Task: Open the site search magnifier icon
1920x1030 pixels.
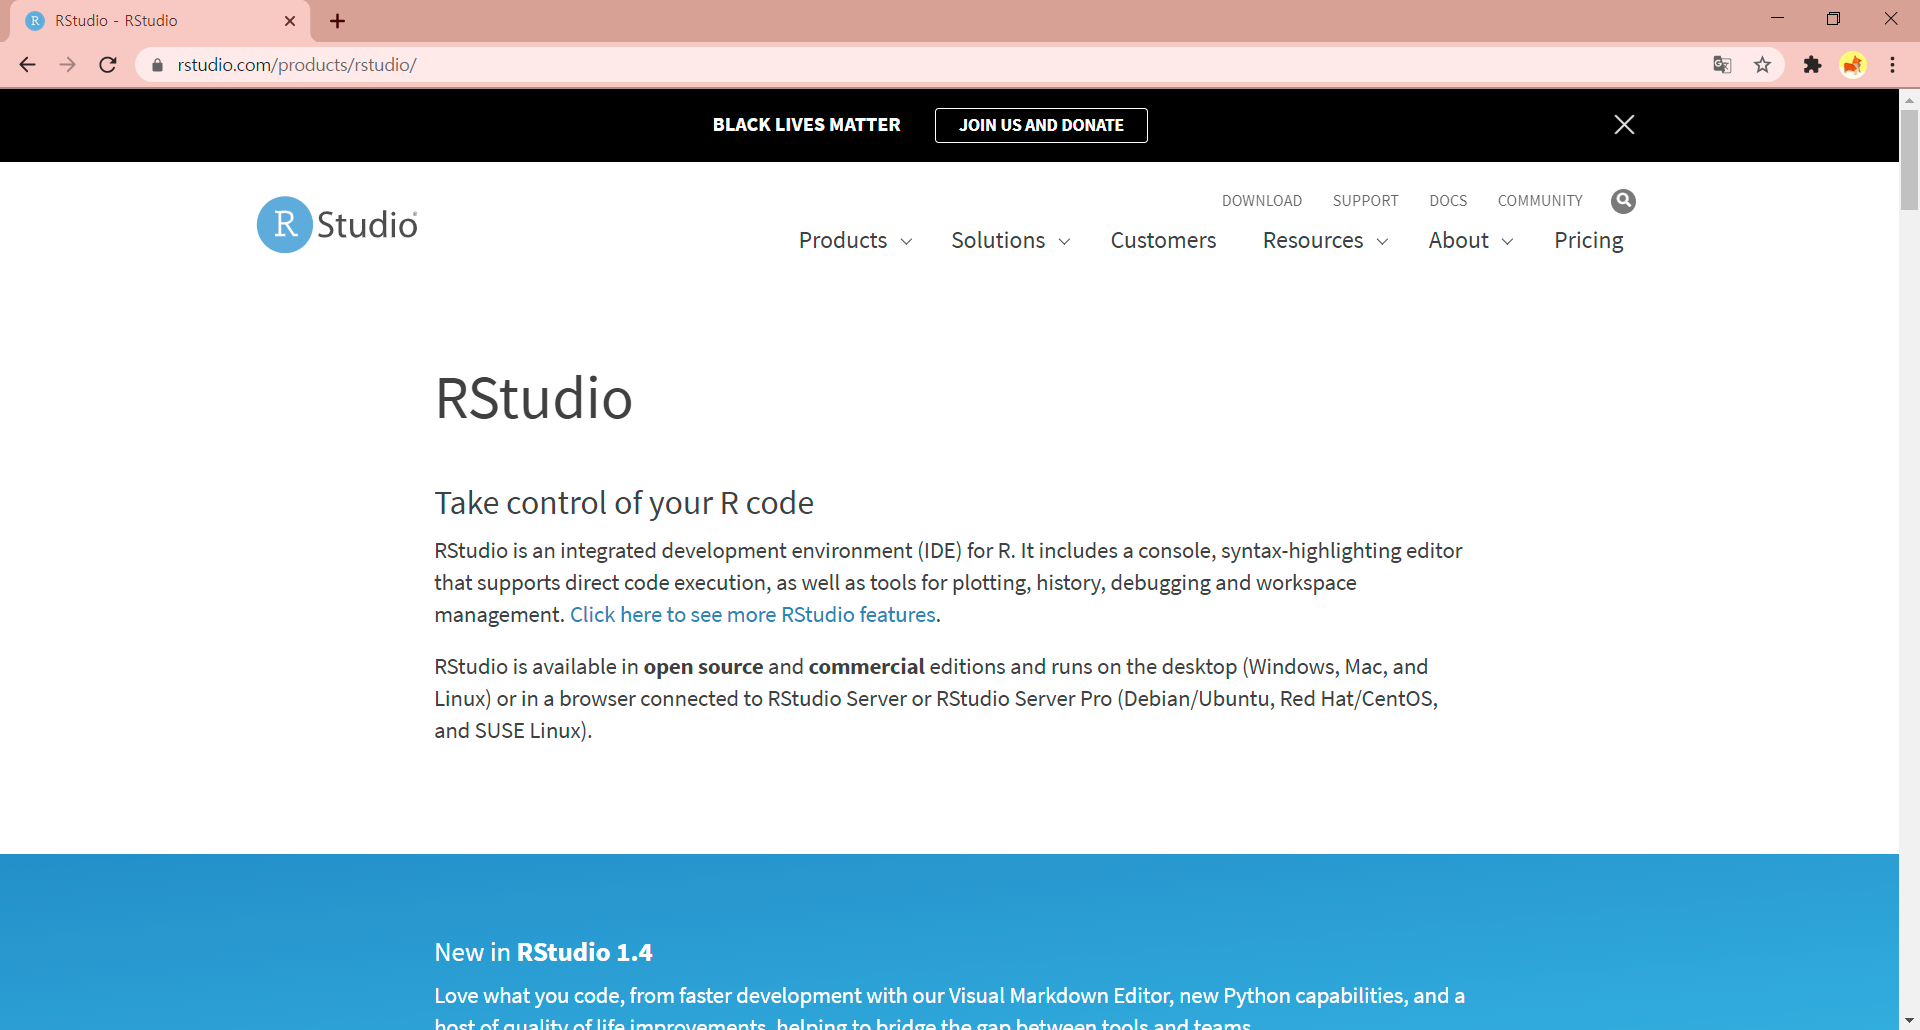Action: pyautogui.click(x=1623, y=201)
